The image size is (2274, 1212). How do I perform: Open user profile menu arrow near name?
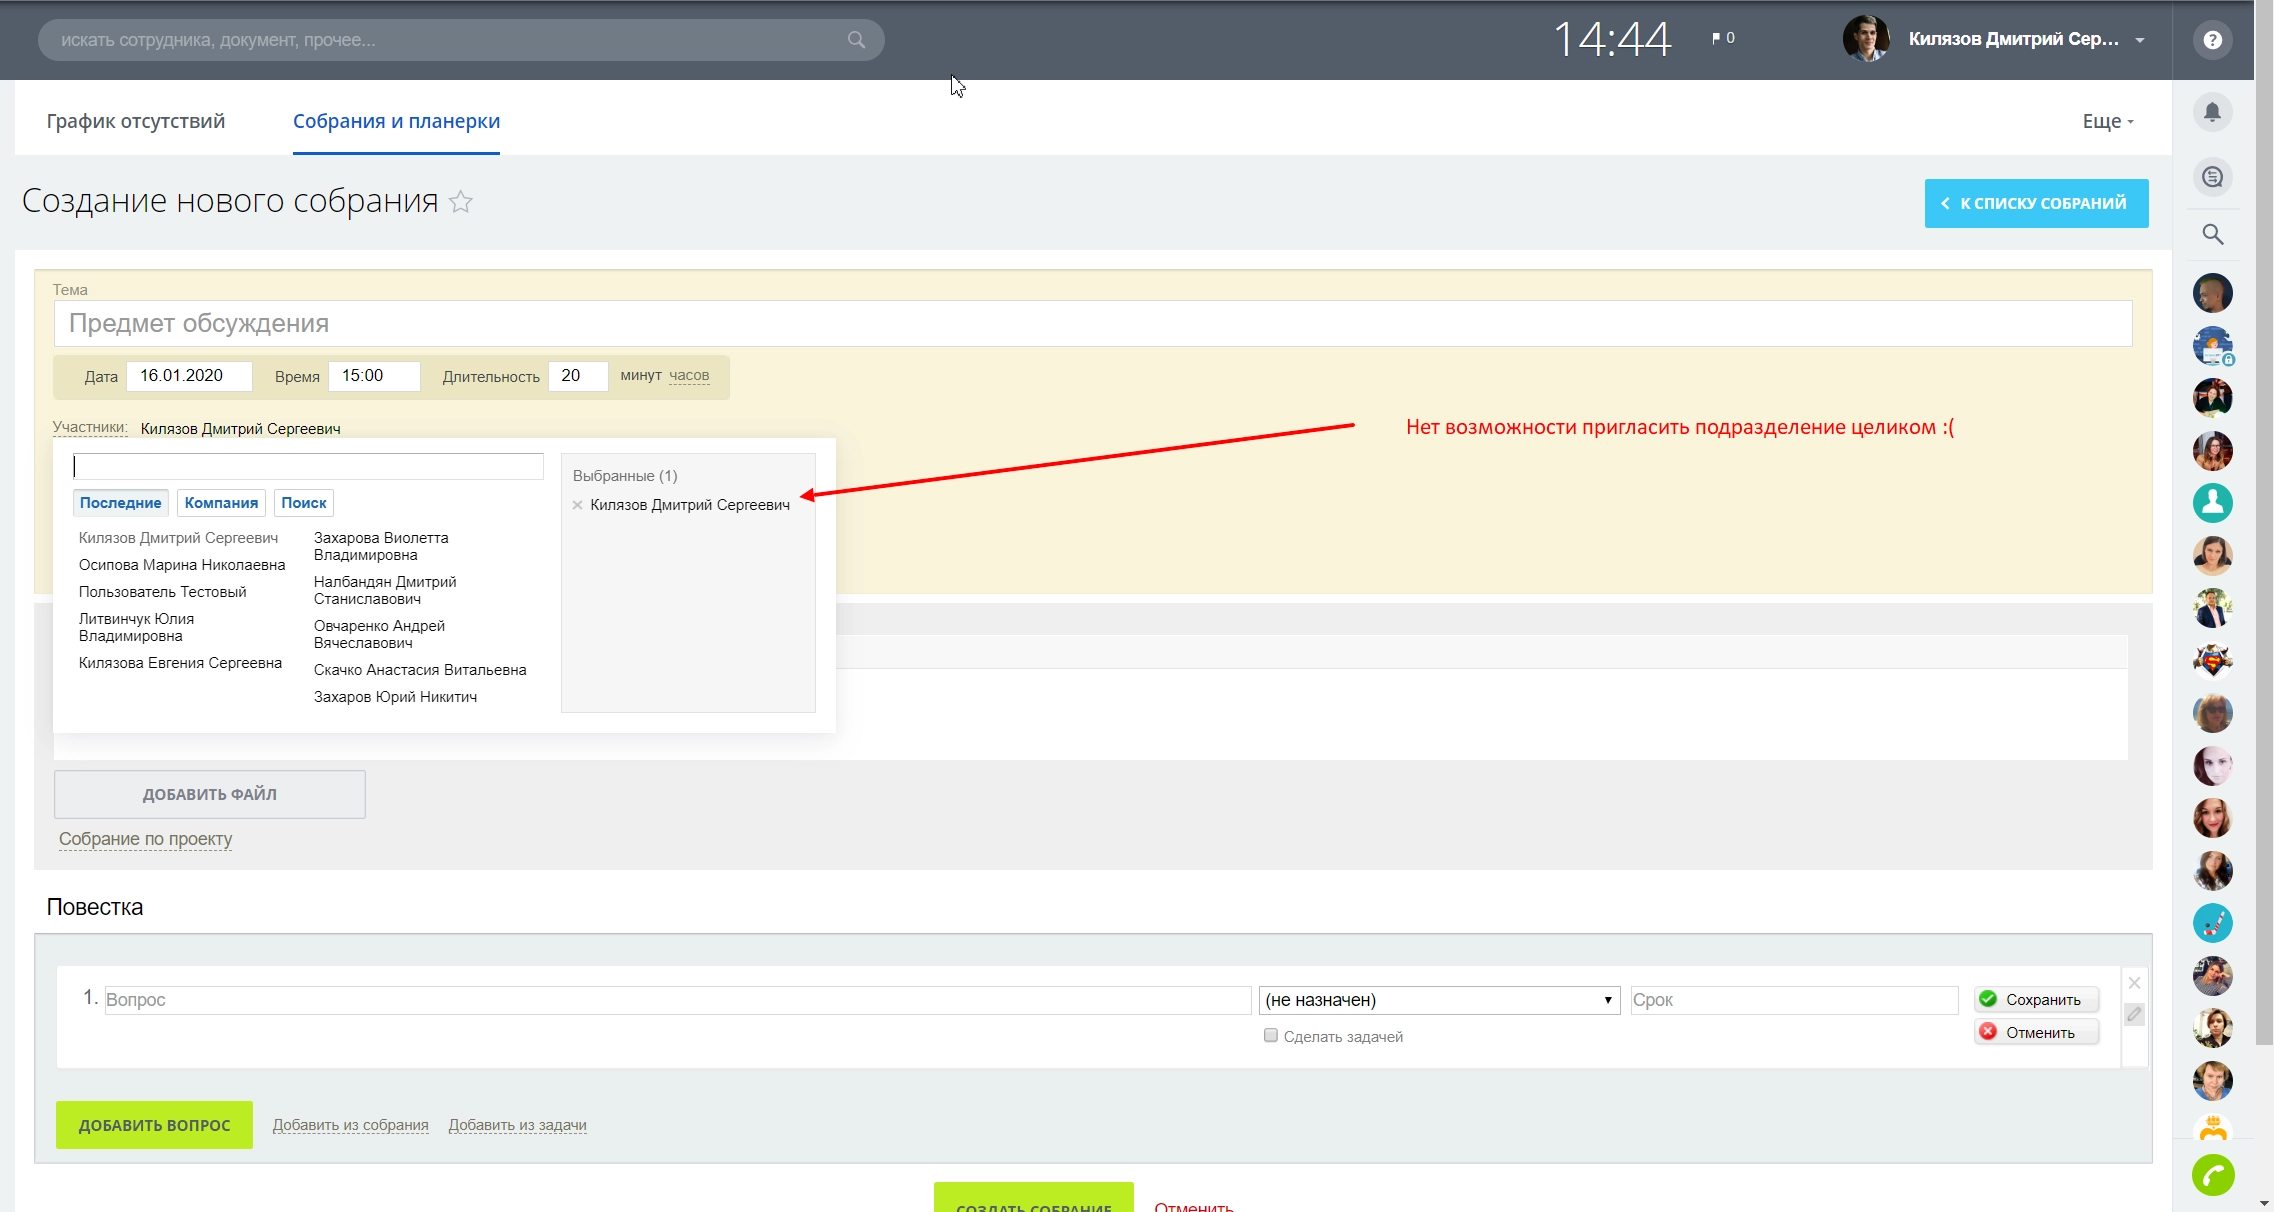tap(2140, 41)
